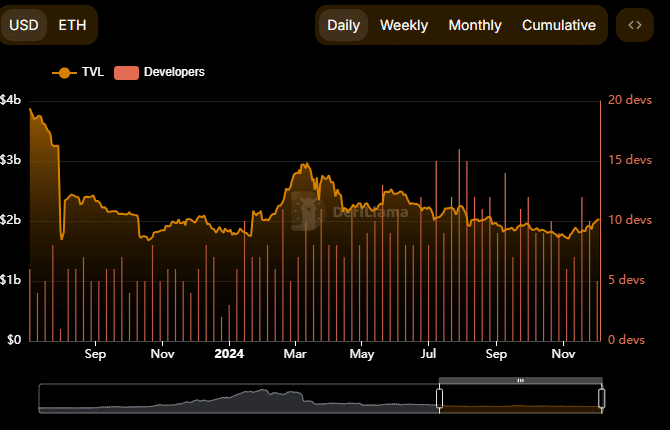Toggle the Developers series legend label

pos(174,72)
